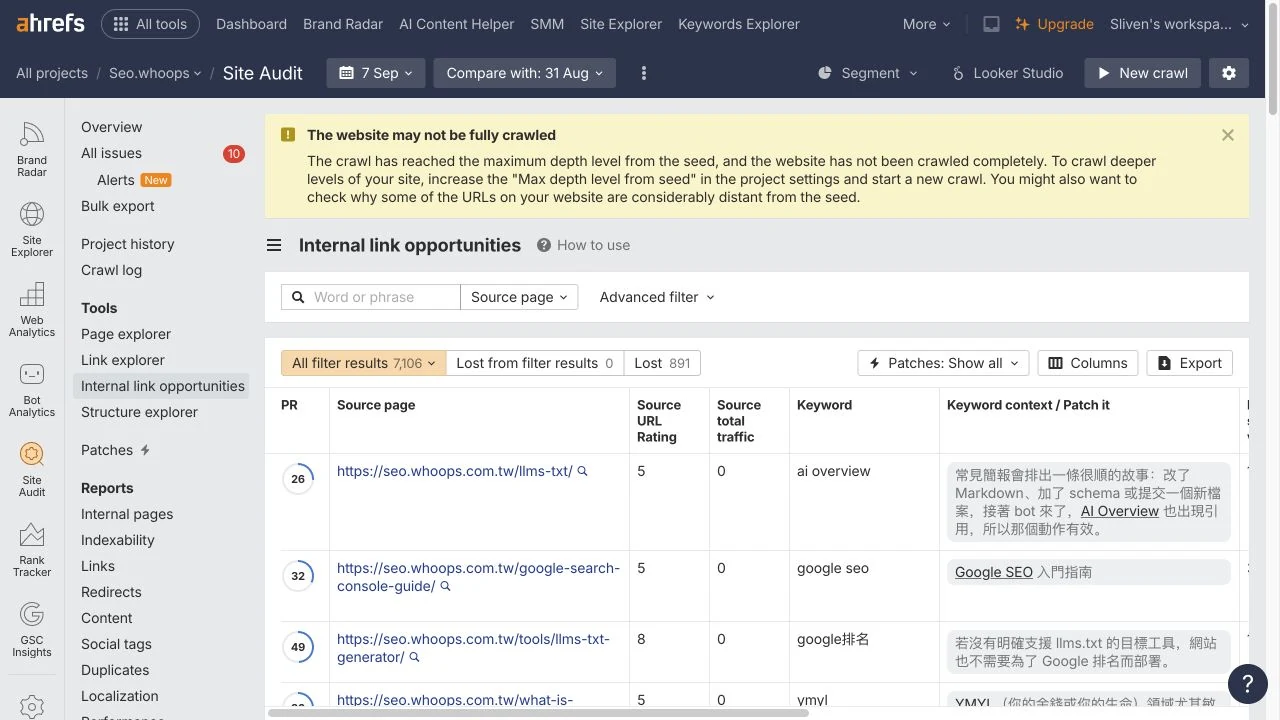Open the Indexability report
This screenshot has width=1280, height=720.
click(x=118, y=540)
